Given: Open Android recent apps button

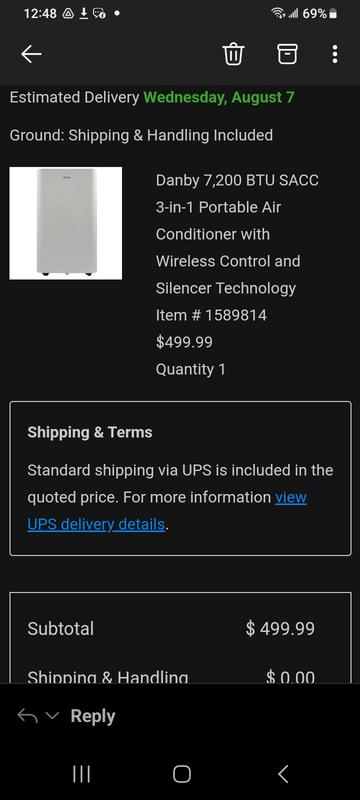Looking at the screenshot, I should click(82, 774).
